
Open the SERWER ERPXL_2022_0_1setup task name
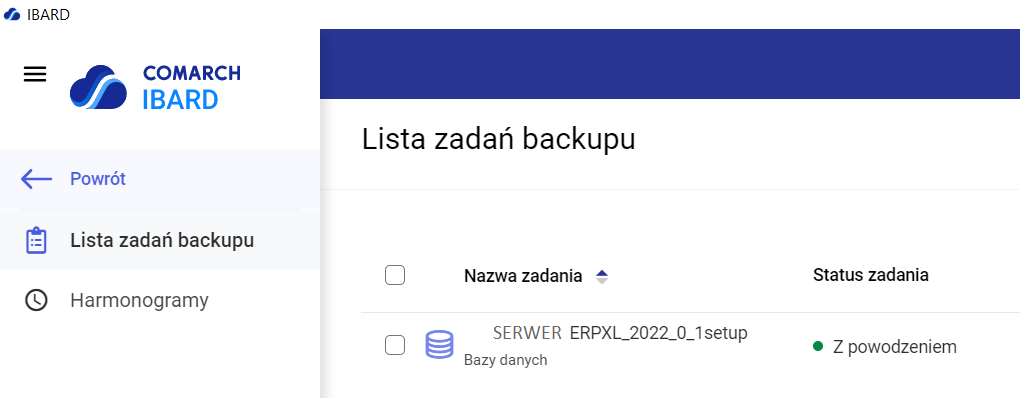coord(621,333)
